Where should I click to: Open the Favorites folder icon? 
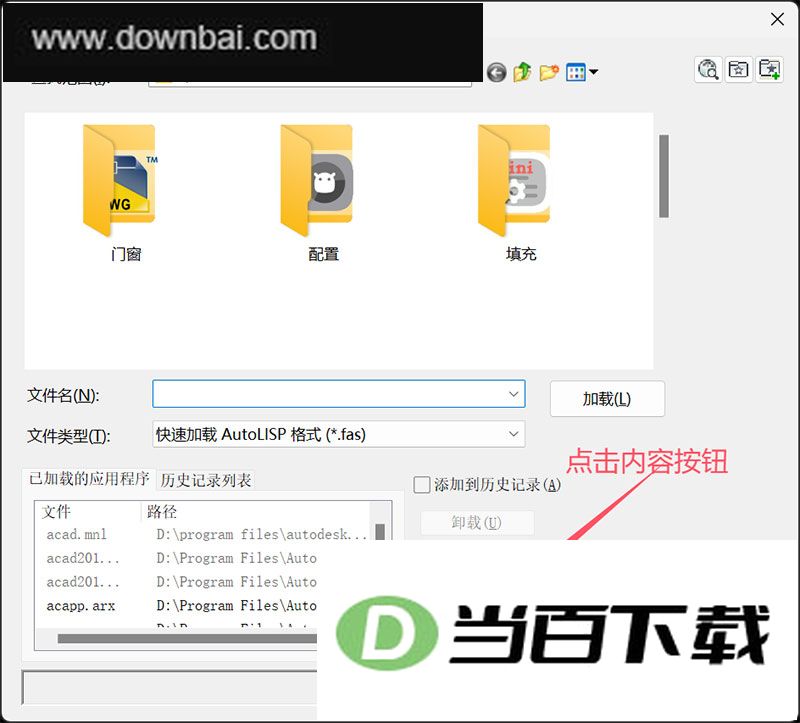738,69
